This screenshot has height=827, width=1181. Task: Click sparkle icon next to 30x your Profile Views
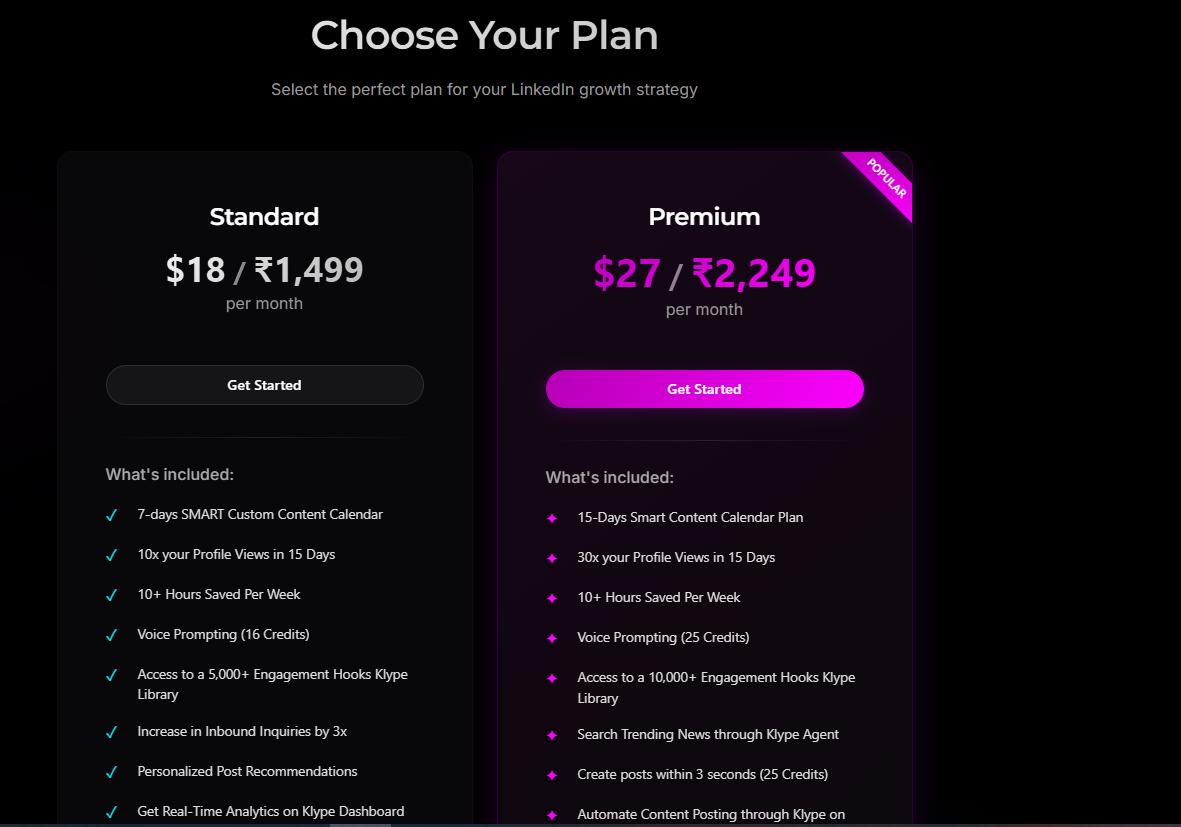pos(552,558)
